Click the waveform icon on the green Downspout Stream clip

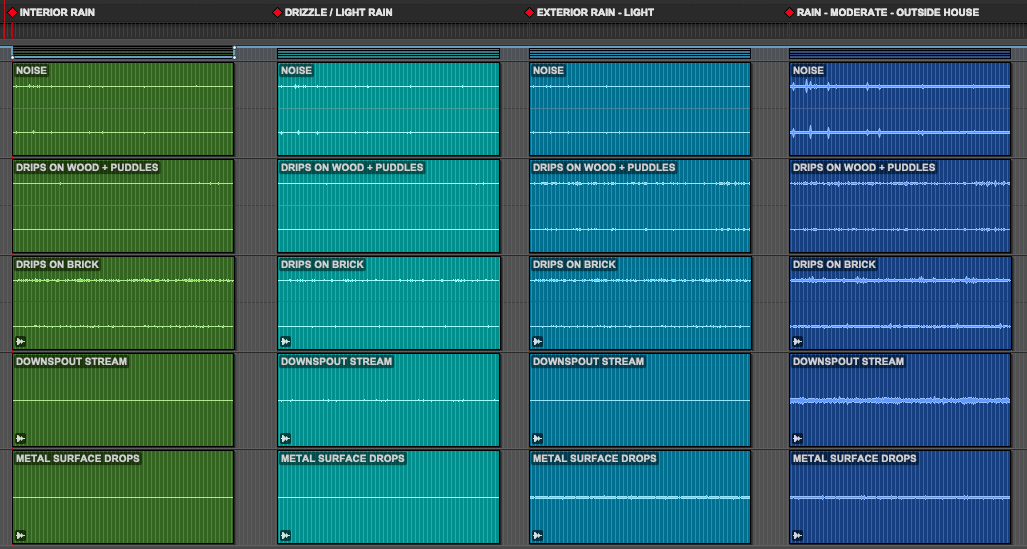pos(20,438)
